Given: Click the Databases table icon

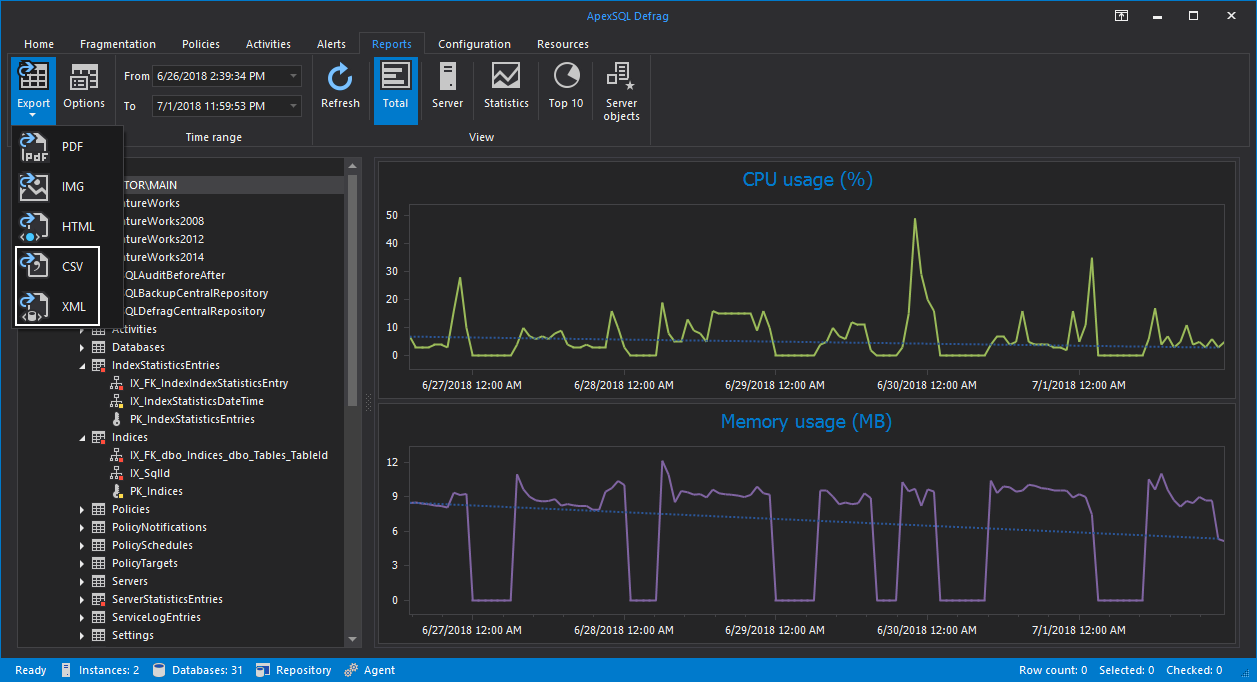Looking at the screenshot, I should (x=99, y=347).
